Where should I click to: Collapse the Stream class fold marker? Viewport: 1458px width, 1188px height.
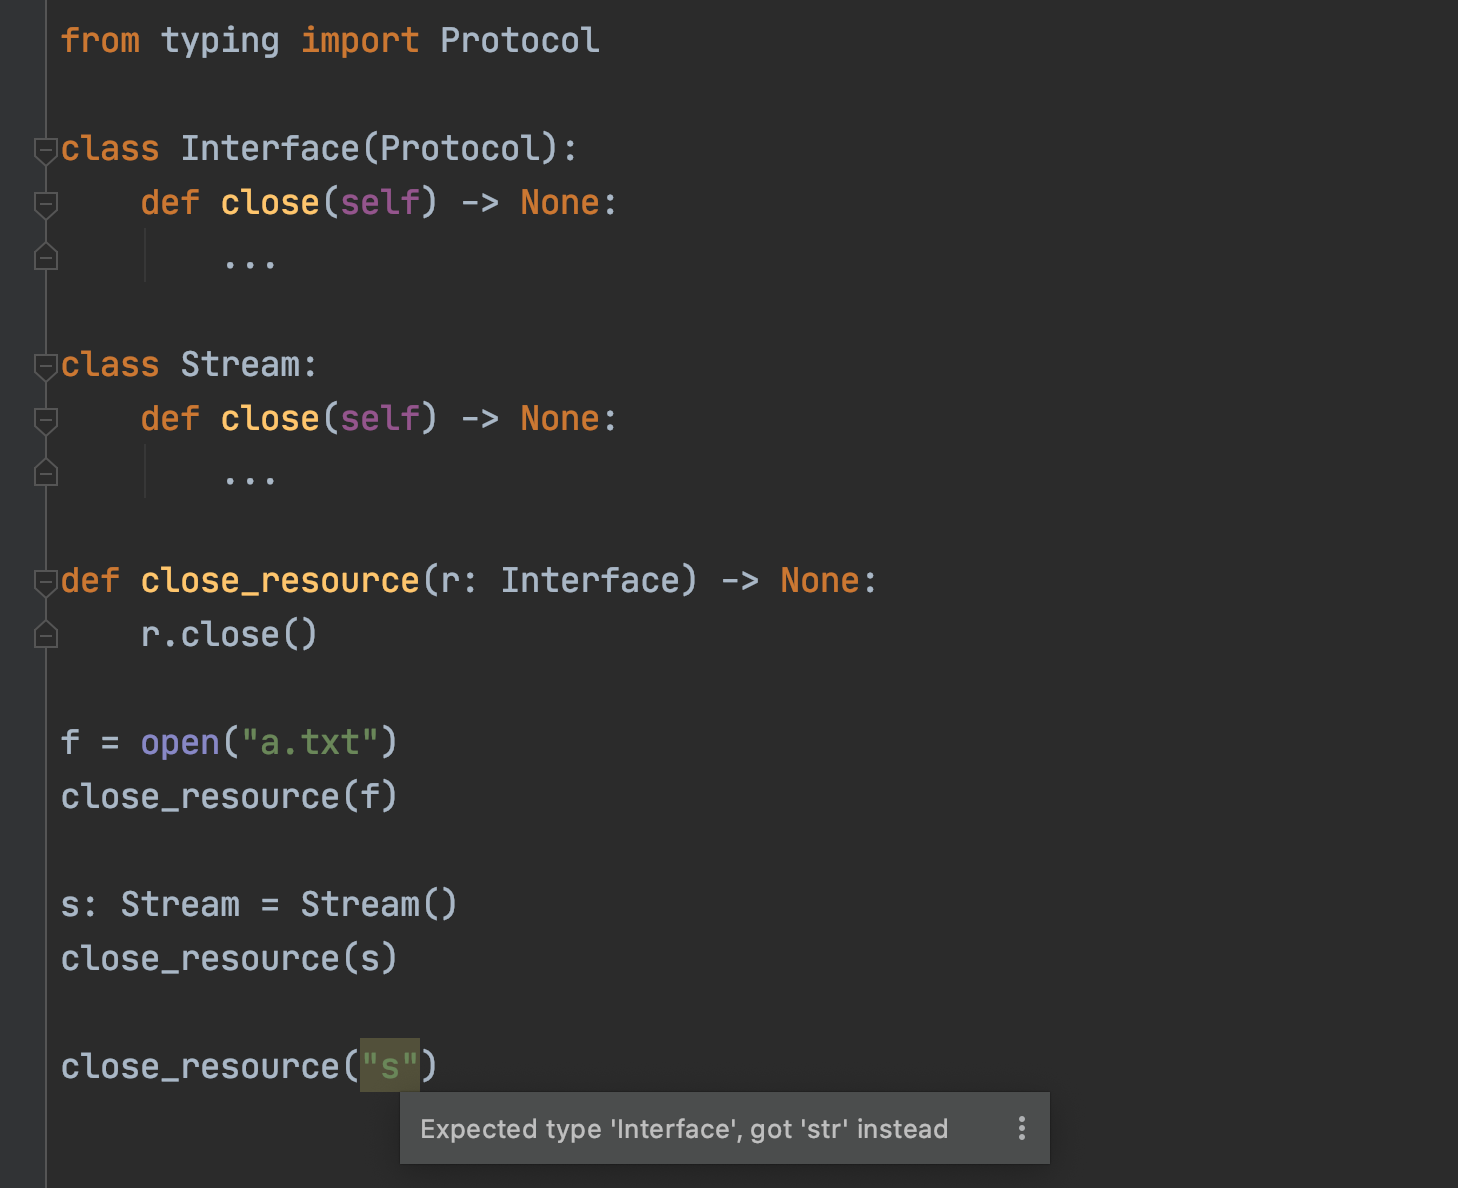[46, 366]
